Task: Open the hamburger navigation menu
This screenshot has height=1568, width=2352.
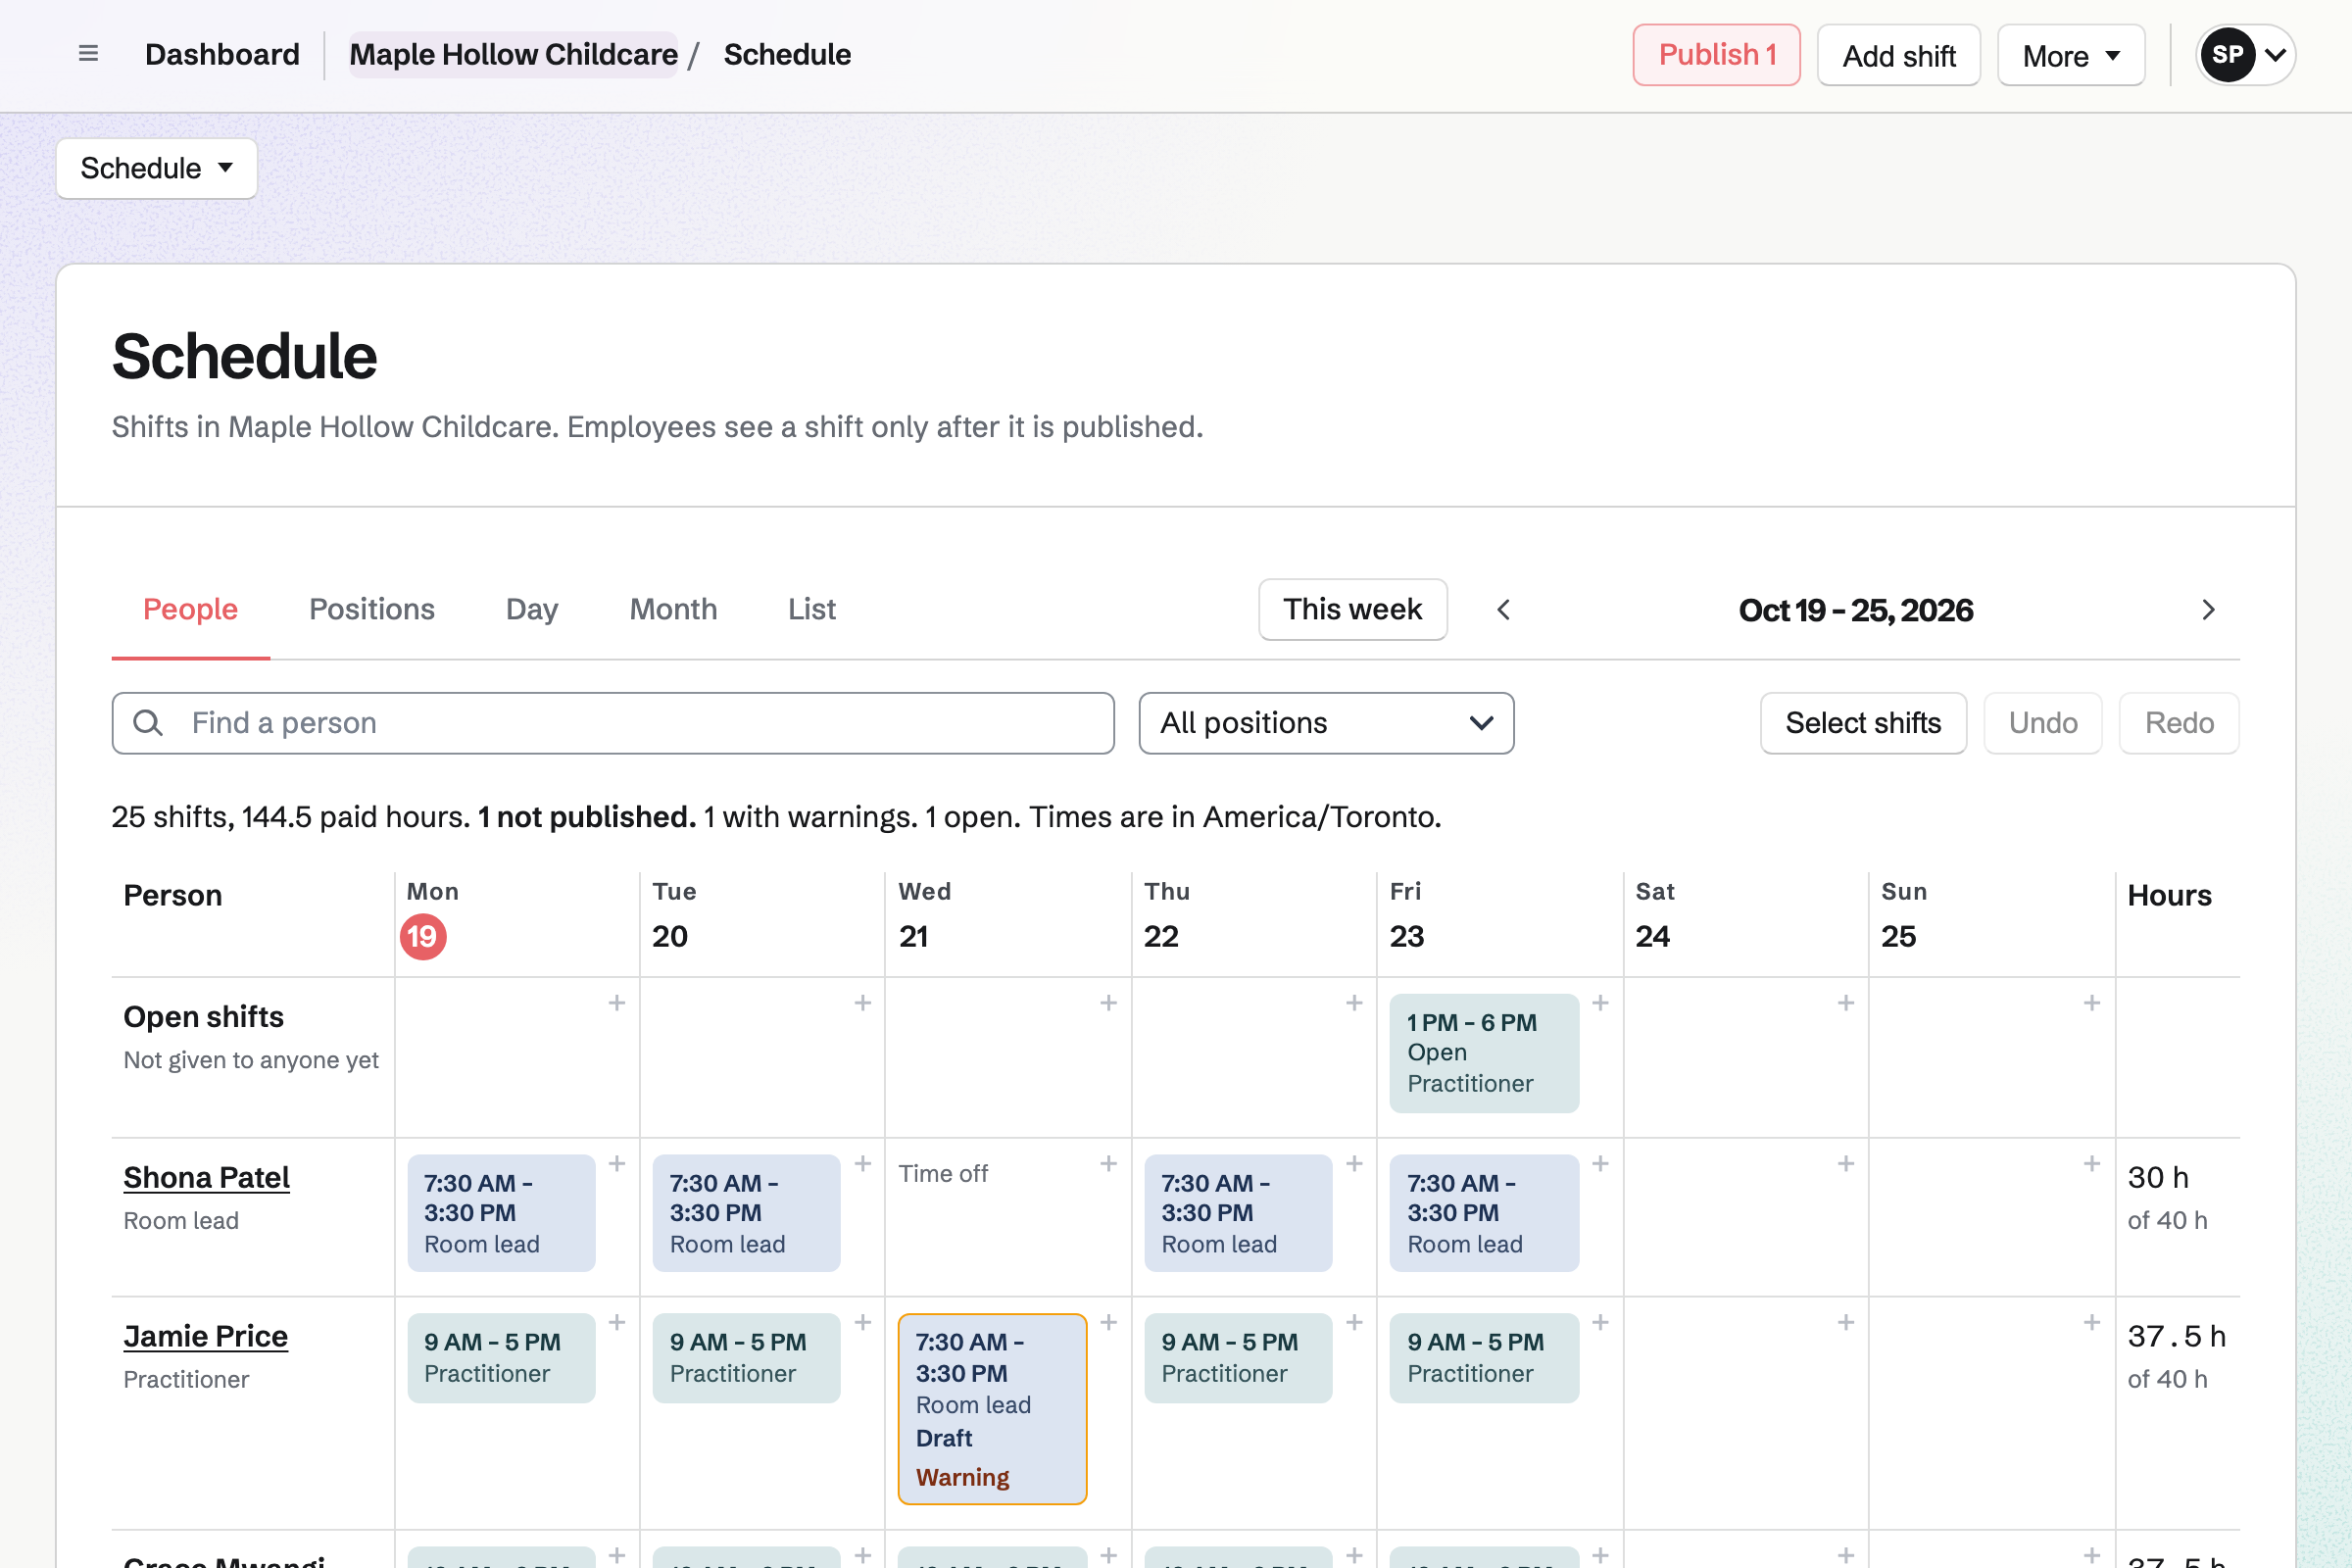Action: [88, 54]
